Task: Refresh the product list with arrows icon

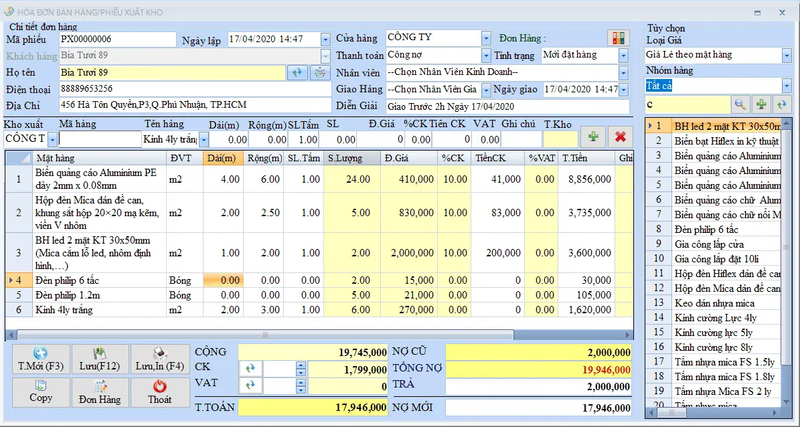Action: click(781, 104)
